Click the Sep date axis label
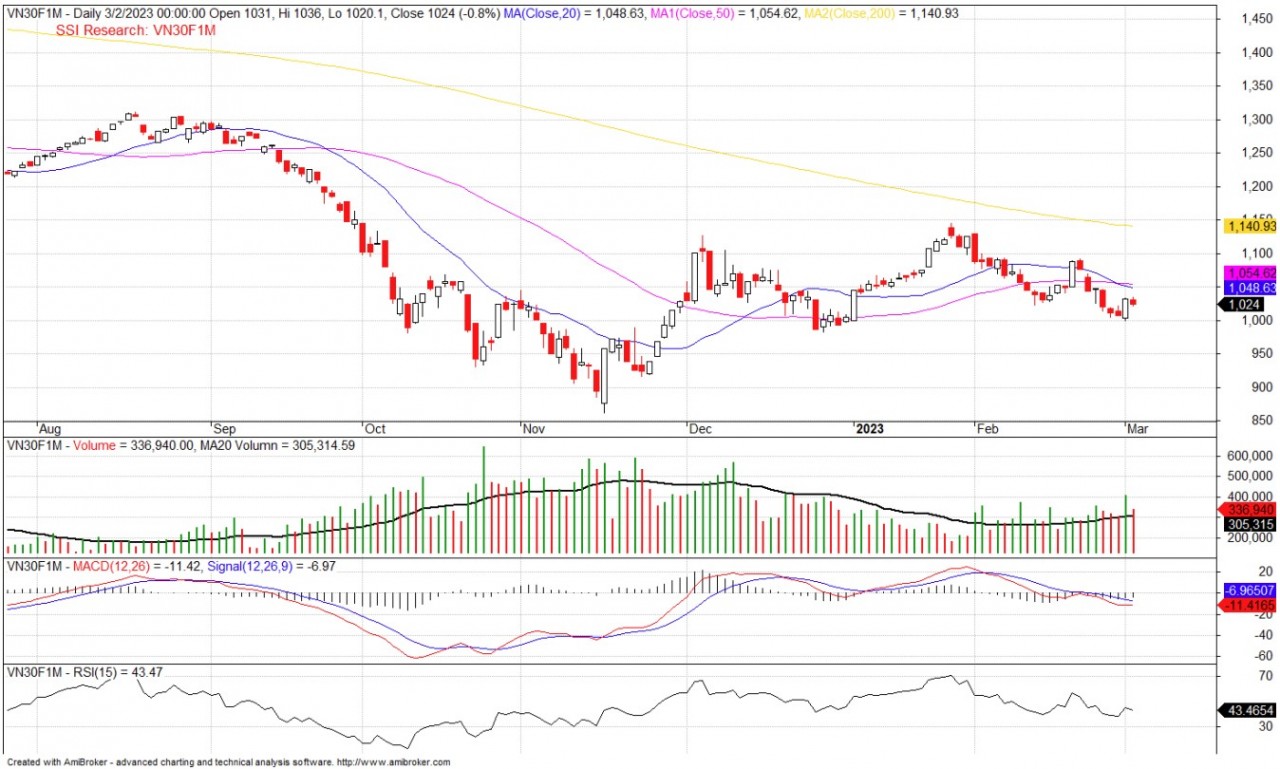This screenshot has height=769, width=1280. [x=224, y=428]
